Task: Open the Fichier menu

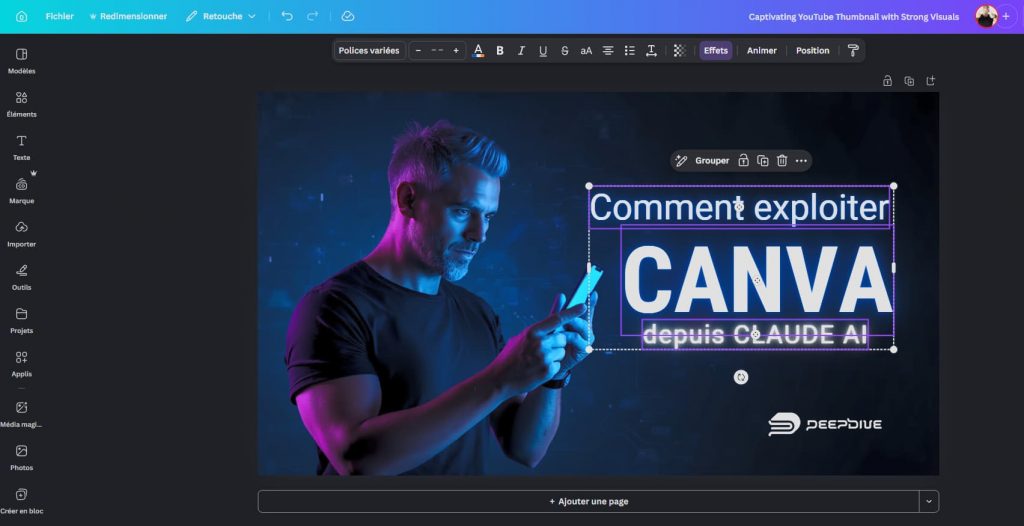Action: (59, 17)
